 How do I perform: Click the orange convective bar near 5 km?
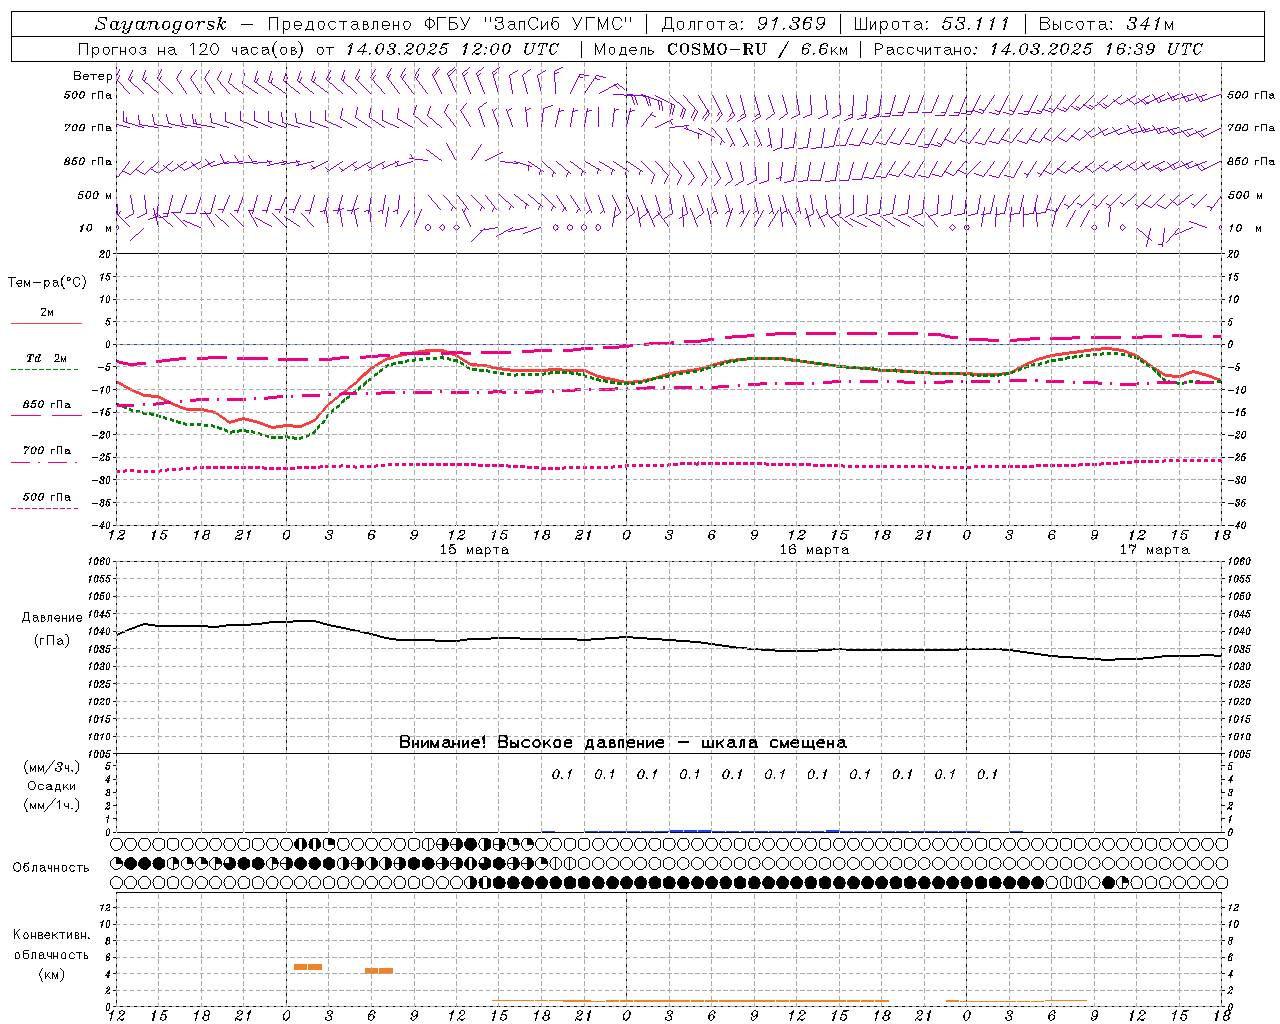[308, 967]
